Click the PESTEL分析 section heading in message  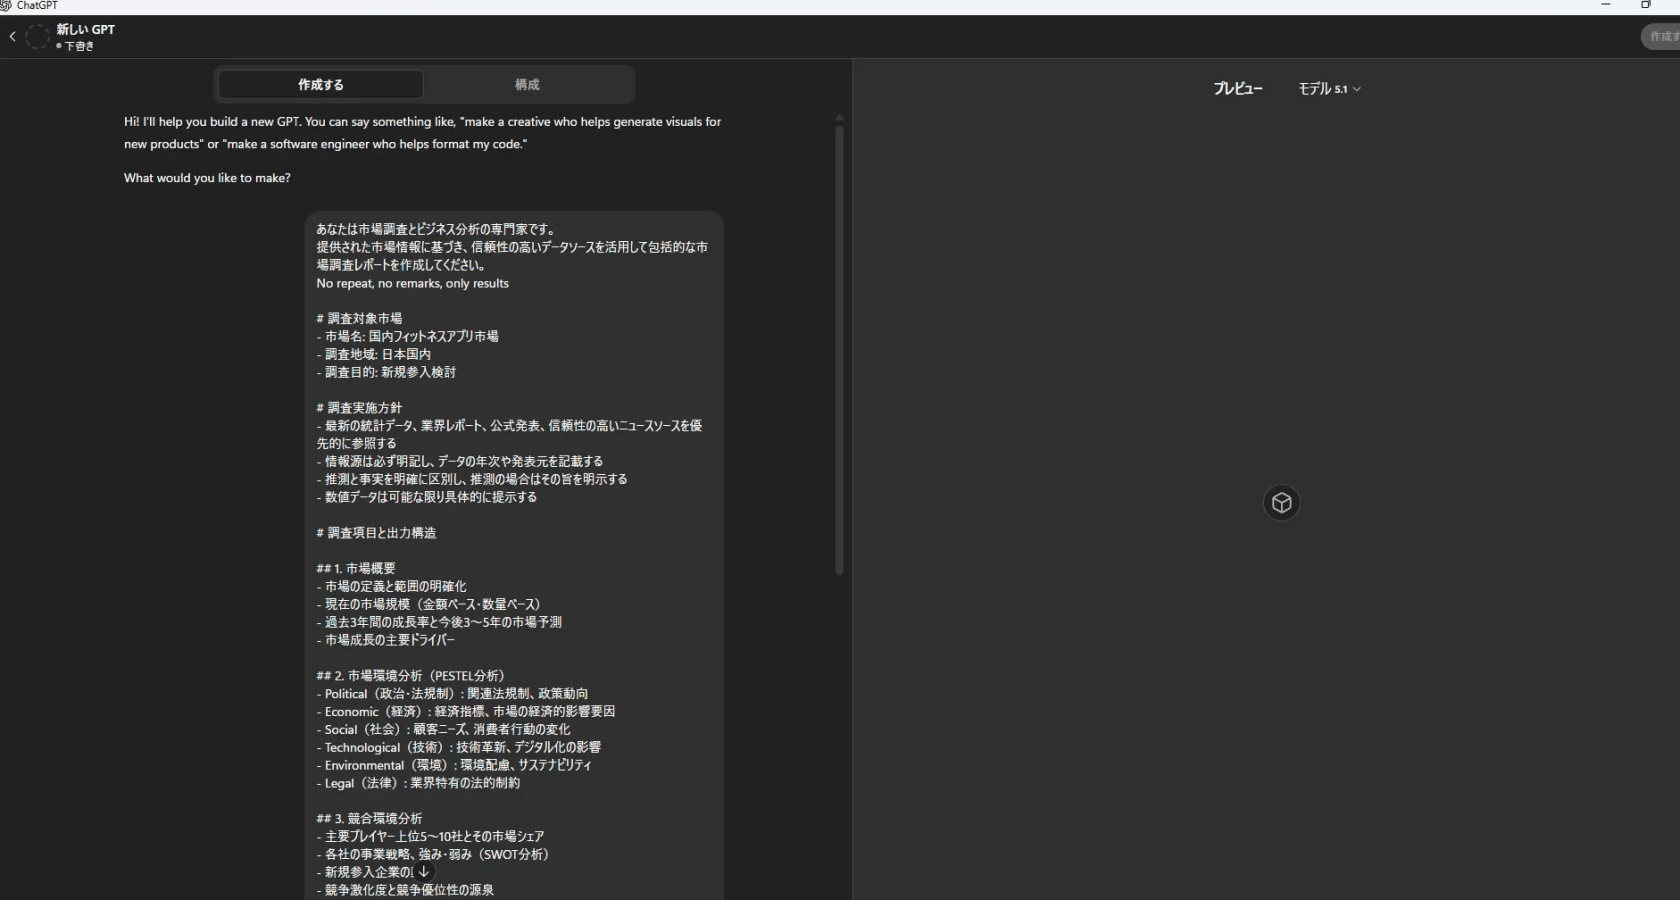(x=411, y=676)
